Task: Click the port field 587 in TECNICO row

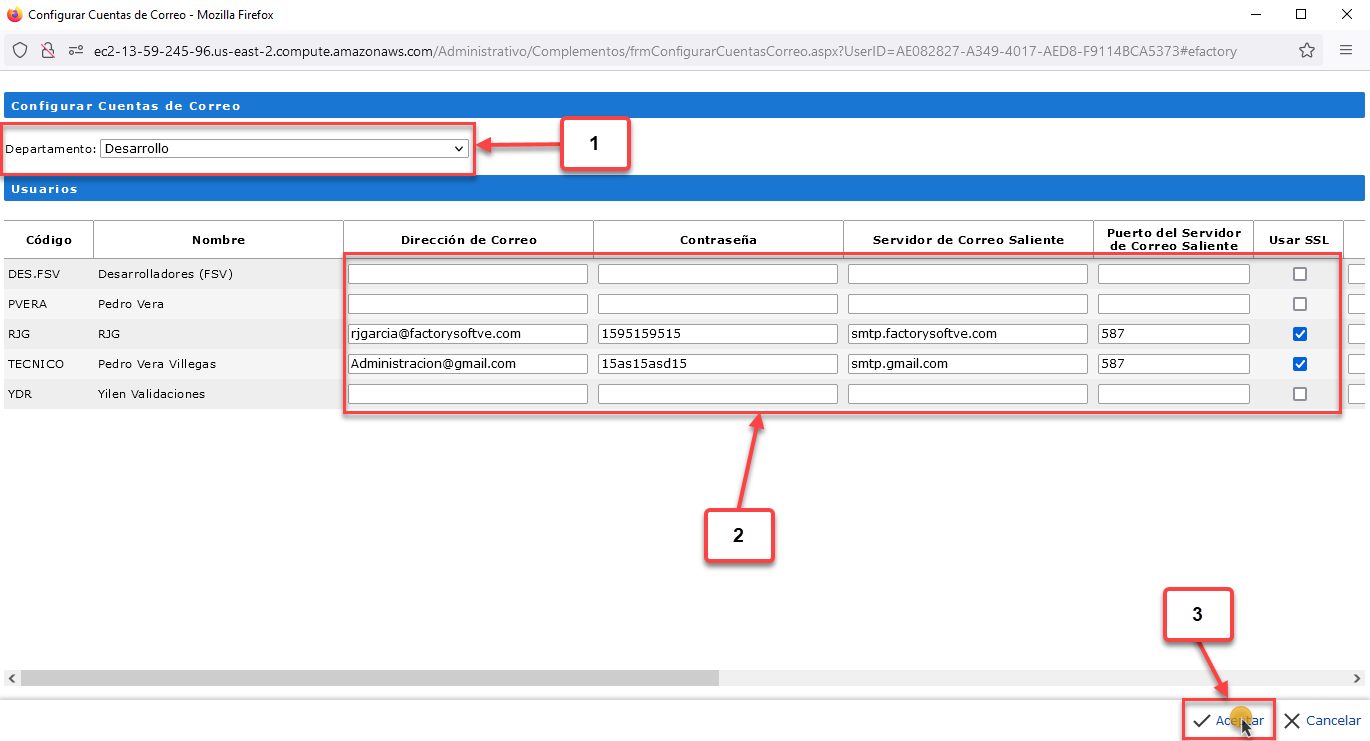Action: coord(1174,364)
